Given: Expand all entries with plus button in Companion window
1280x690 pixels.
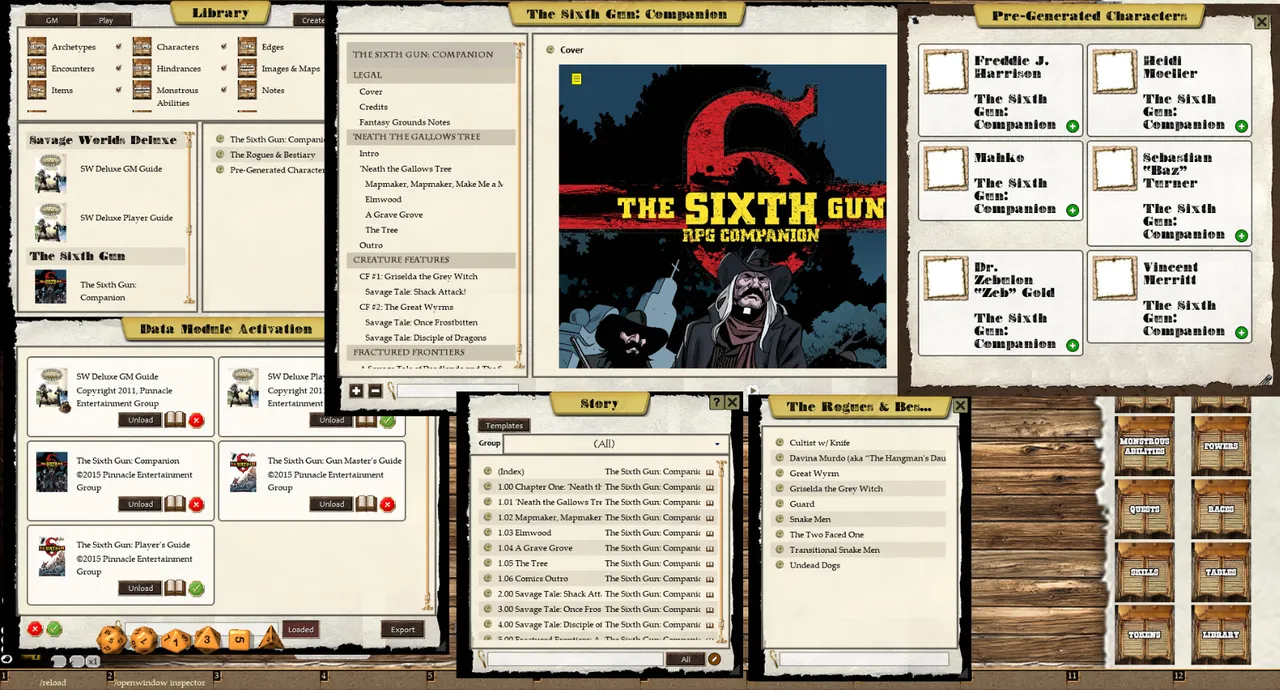Looking at the screenshot, I should pos(357,391).
